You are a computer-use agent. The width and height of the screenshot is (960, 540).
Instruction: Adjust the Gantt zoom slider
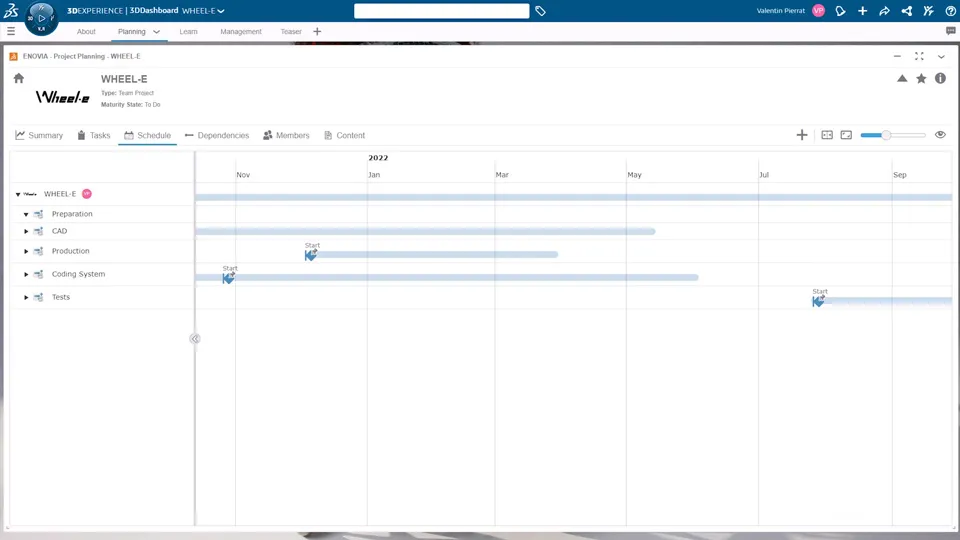point(885,135)
